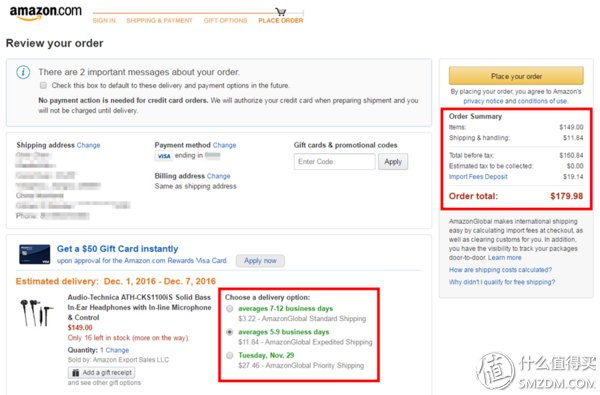The height and width of the screenshot is (395, 600).
Task: Change the shipping address
Action: point(88,145)
